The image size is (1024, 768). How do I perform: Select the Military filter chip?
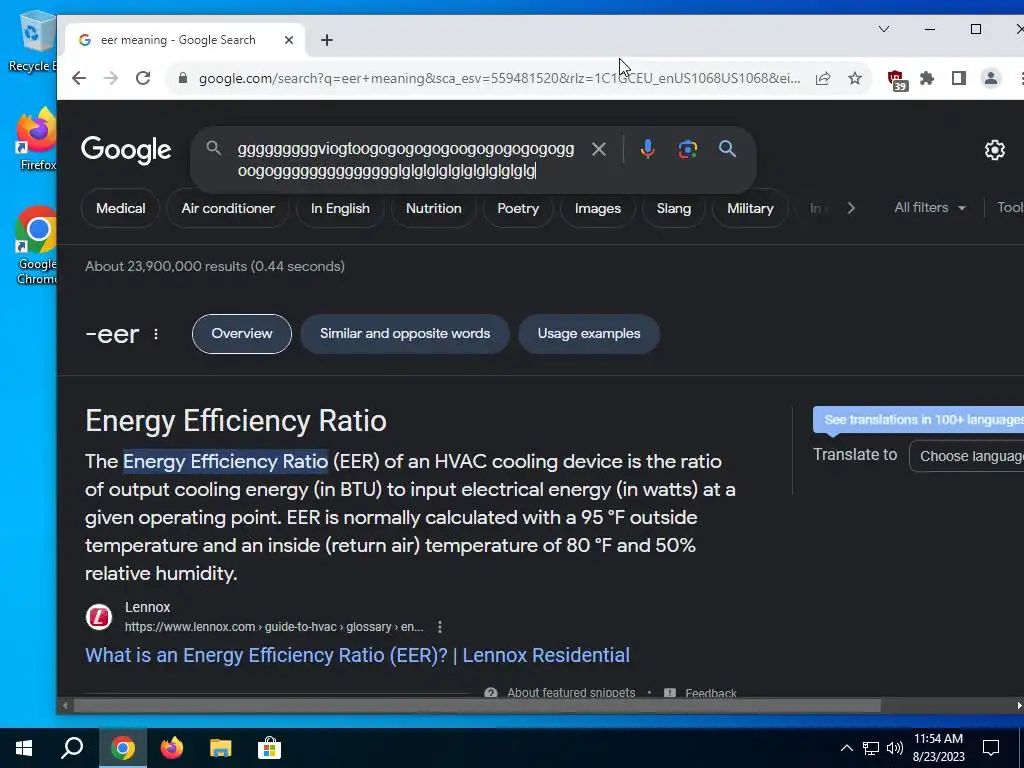750,208
